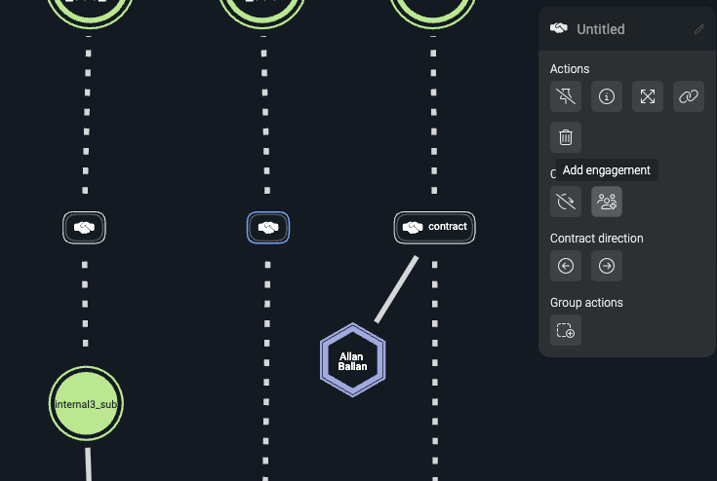The height and width of the screenshot is (481, 717).
Task: Click the chain link icon
Action: pyautogui.click(x=688, y=97)
